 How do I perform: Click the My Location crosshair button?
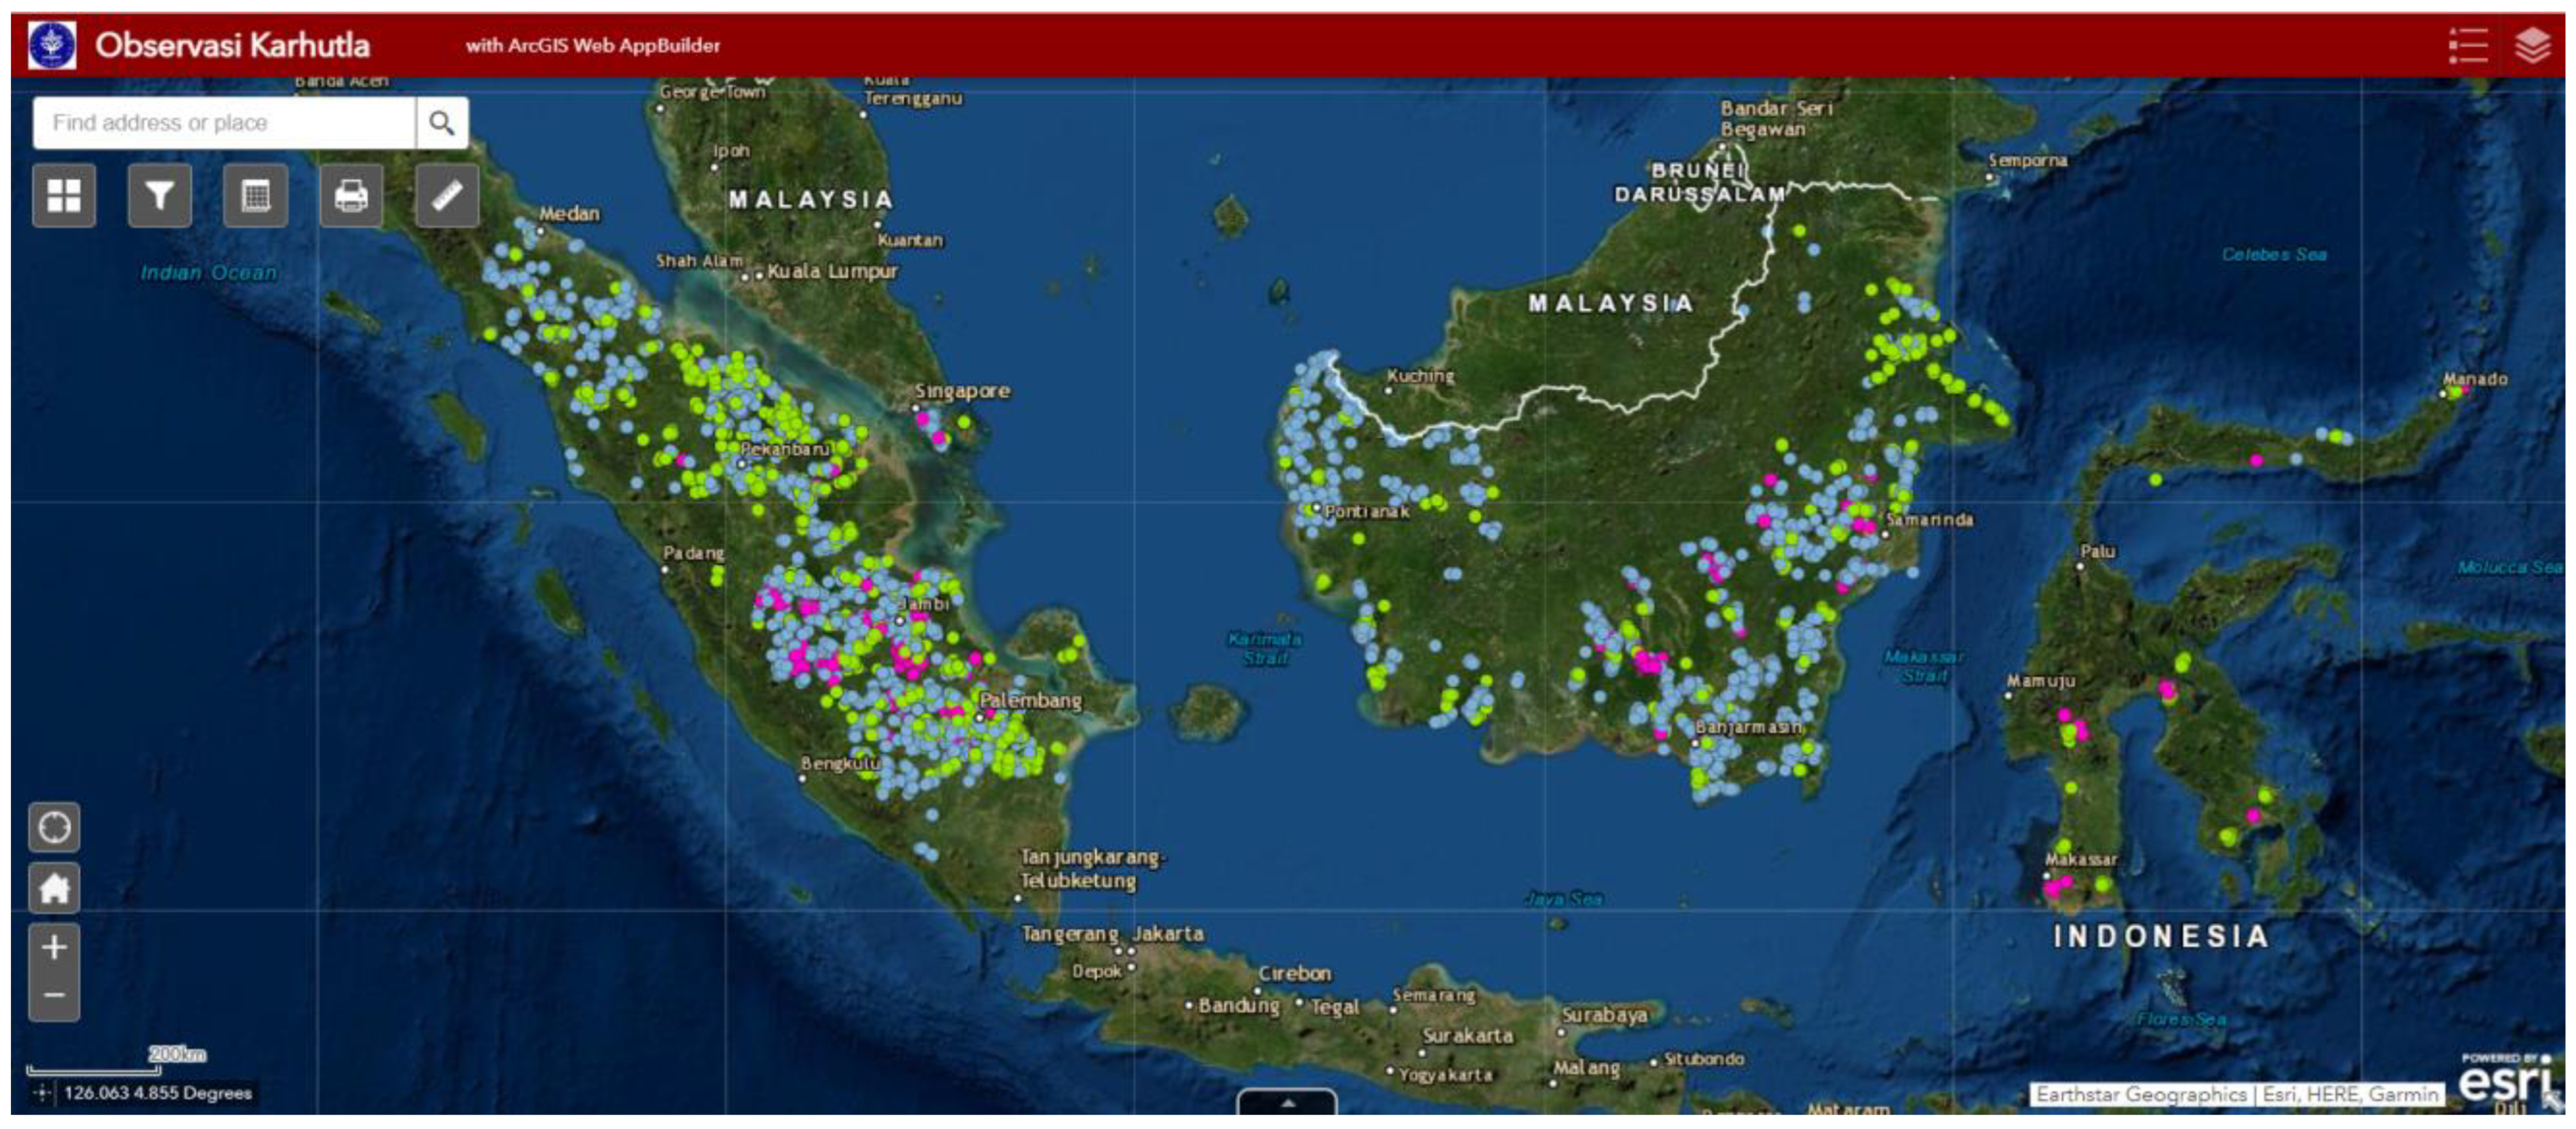click(x=54, y=827)
